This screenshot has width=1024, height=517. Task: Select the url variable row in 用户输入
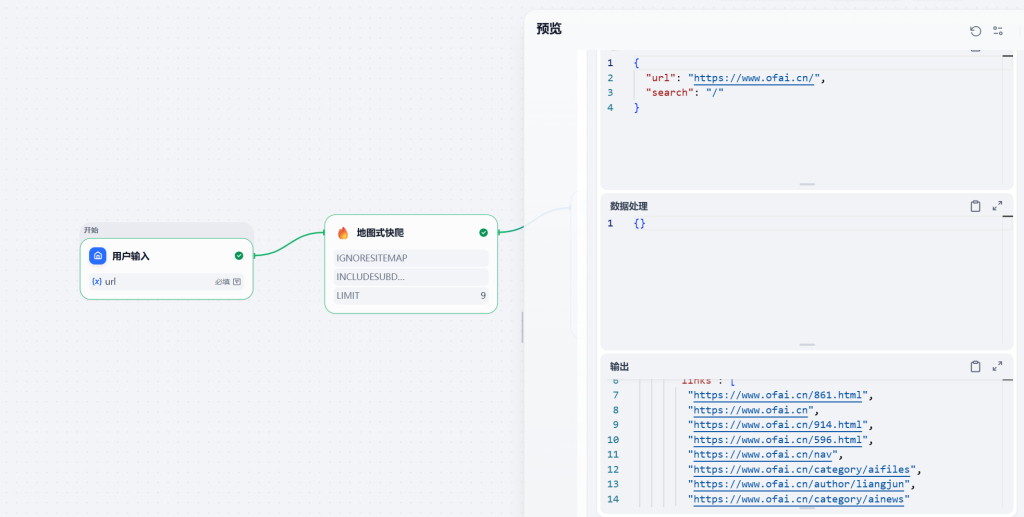[166, 282]
